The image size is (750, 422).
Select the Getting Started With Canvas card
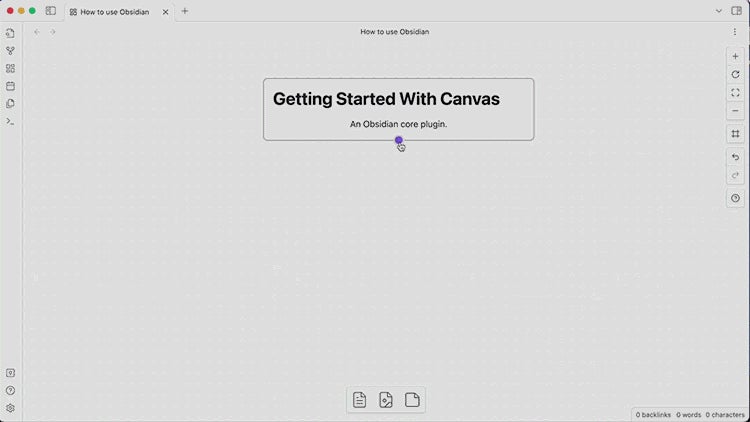398,109
